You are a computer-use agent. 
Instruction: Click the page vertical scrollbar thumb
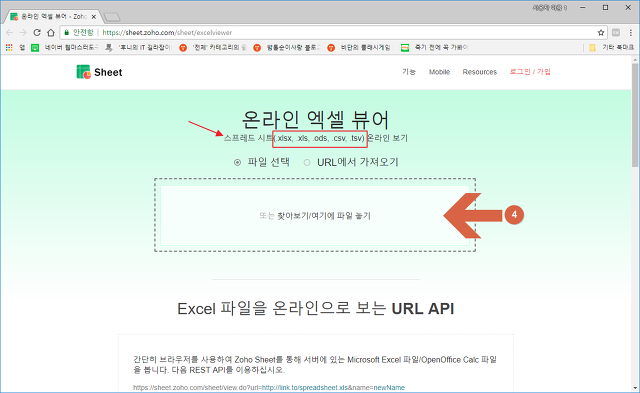[635, 115]
